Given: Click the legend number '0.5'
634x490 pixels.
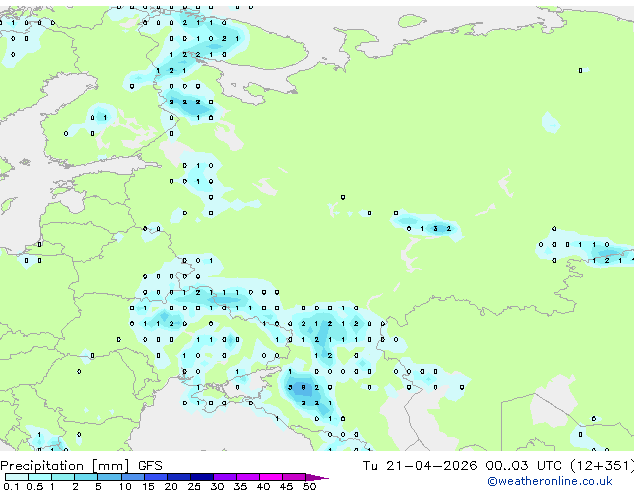Looking at the screenshot, I should (x=34, y=486).
